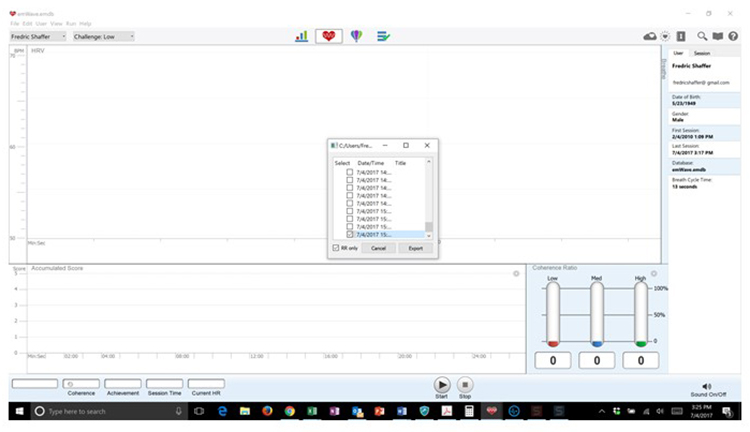Uncheck the highlighted last session checkbox
The height and width of the screenshot is (432, 750).
350,235
